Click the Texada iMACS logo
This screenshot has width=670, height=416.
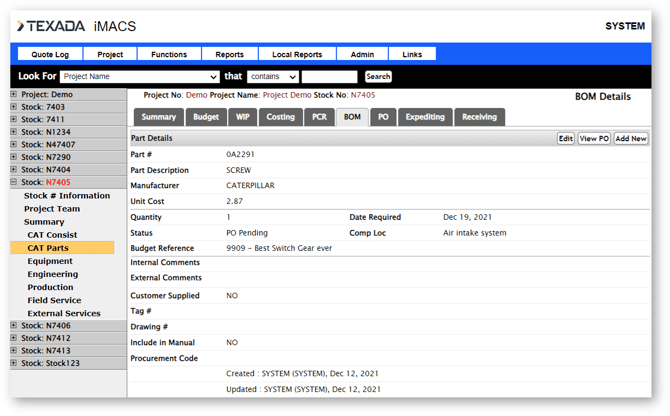coord(76,26)
